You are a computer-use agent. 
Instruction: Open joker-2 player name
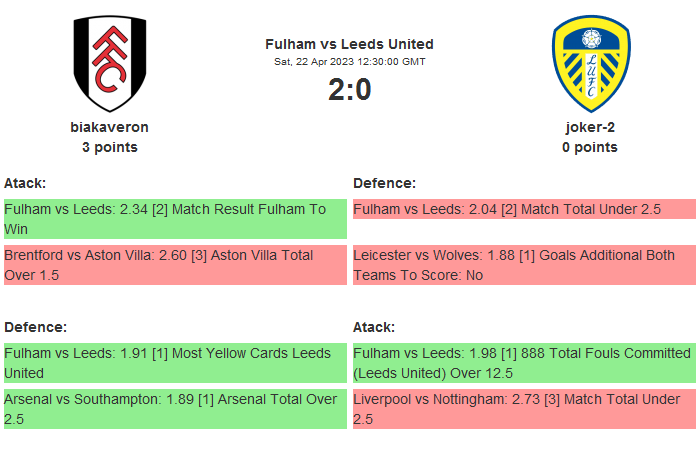pos(590,127)
